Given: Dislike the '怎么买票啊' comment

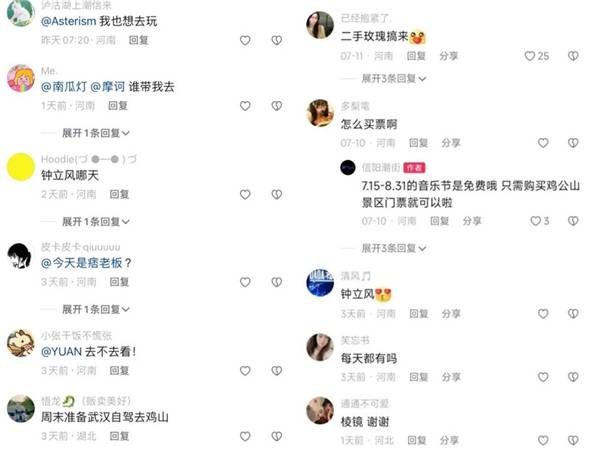Looking at the screenshot, I should pyautogui.click(x=573, y=143).
